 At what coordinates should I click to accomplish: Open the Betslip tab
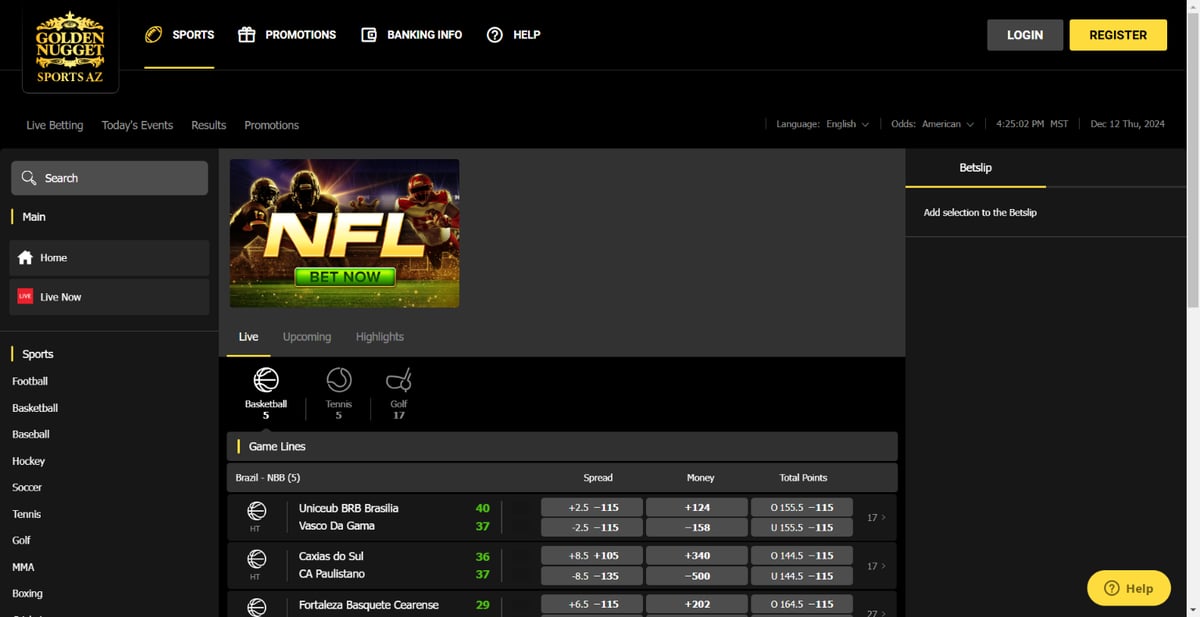point(975,168)
